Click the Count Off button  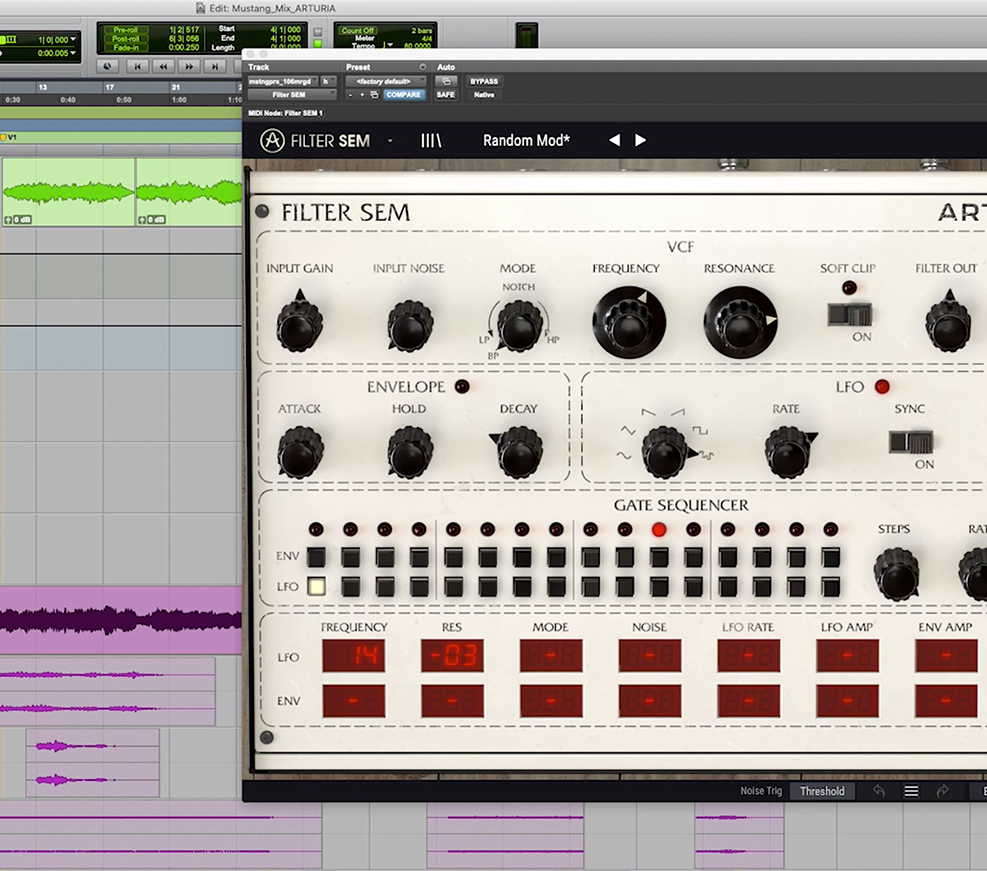tap(358, 30)
